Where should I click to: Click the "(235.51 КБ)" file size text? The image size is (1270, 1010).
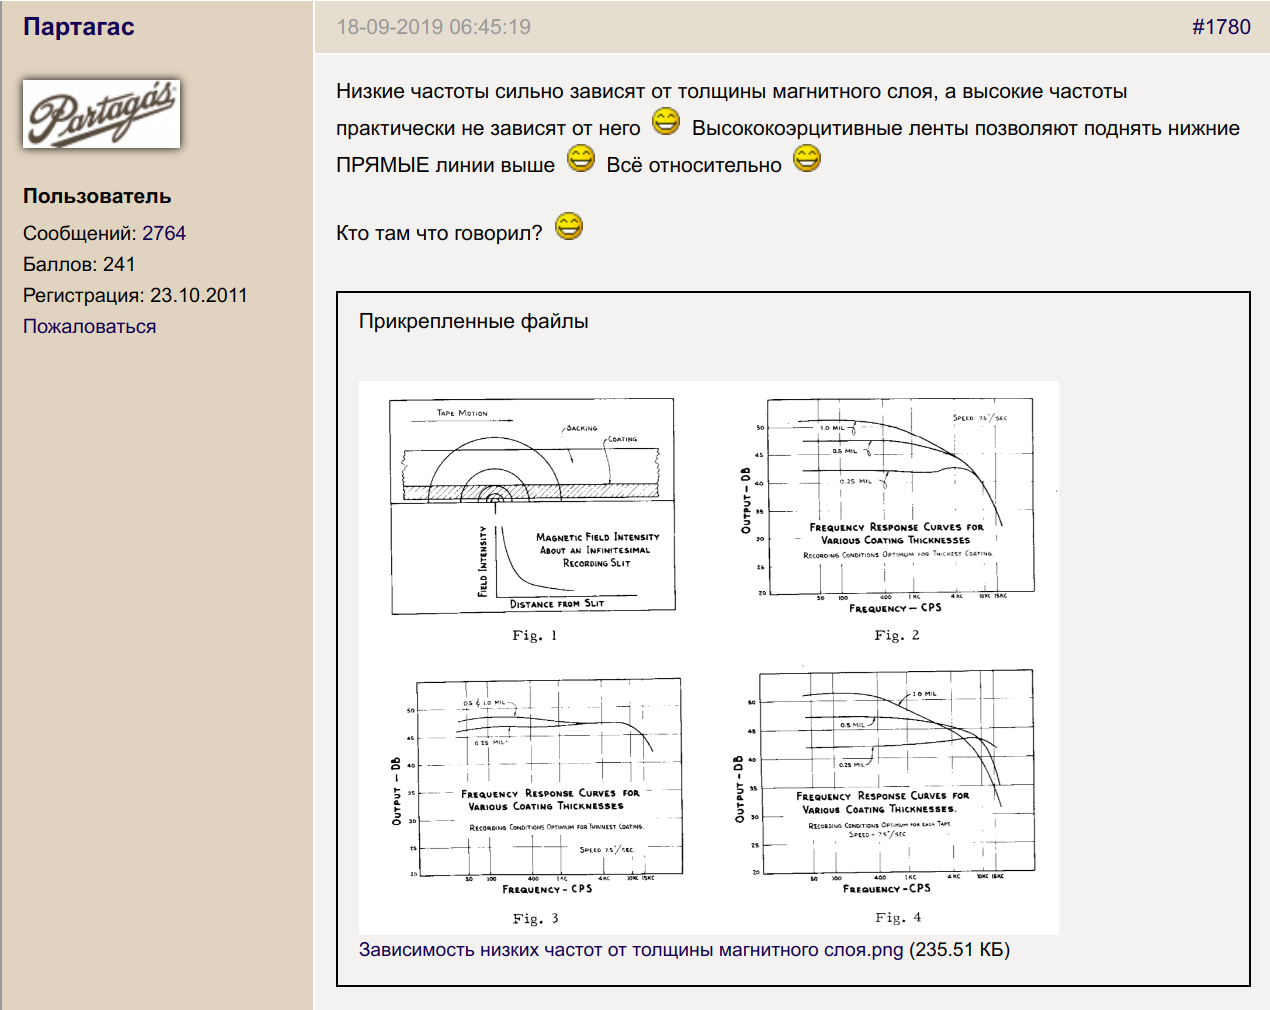click(x=959, y=949)
